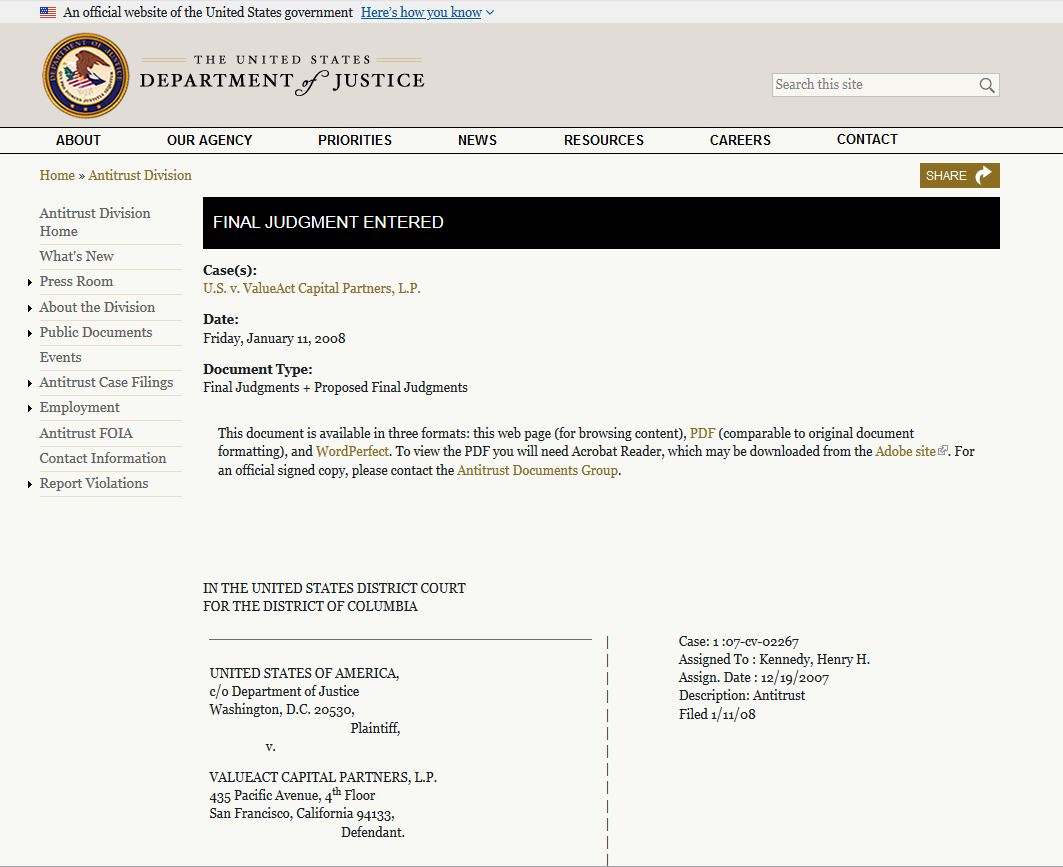The image size is (1063, 867).
Task: Click the search magnifying glass icon
Action: point(986,86)
